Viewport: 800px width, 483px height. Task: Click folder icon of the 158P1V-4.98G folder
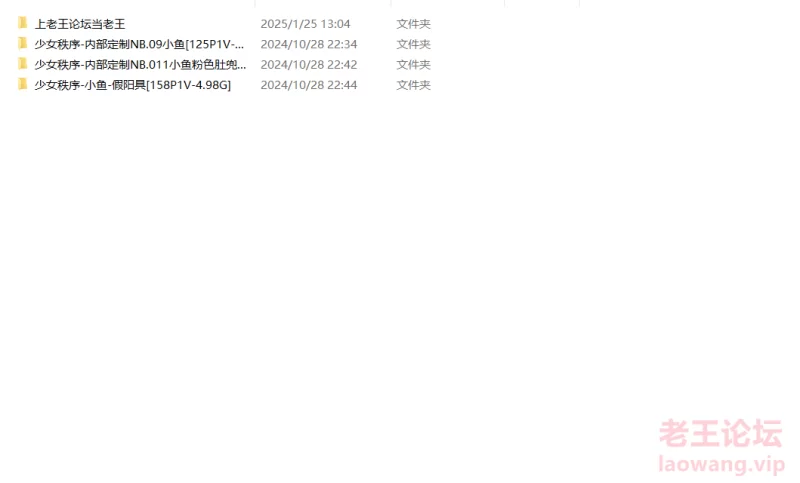coord(22,84)
